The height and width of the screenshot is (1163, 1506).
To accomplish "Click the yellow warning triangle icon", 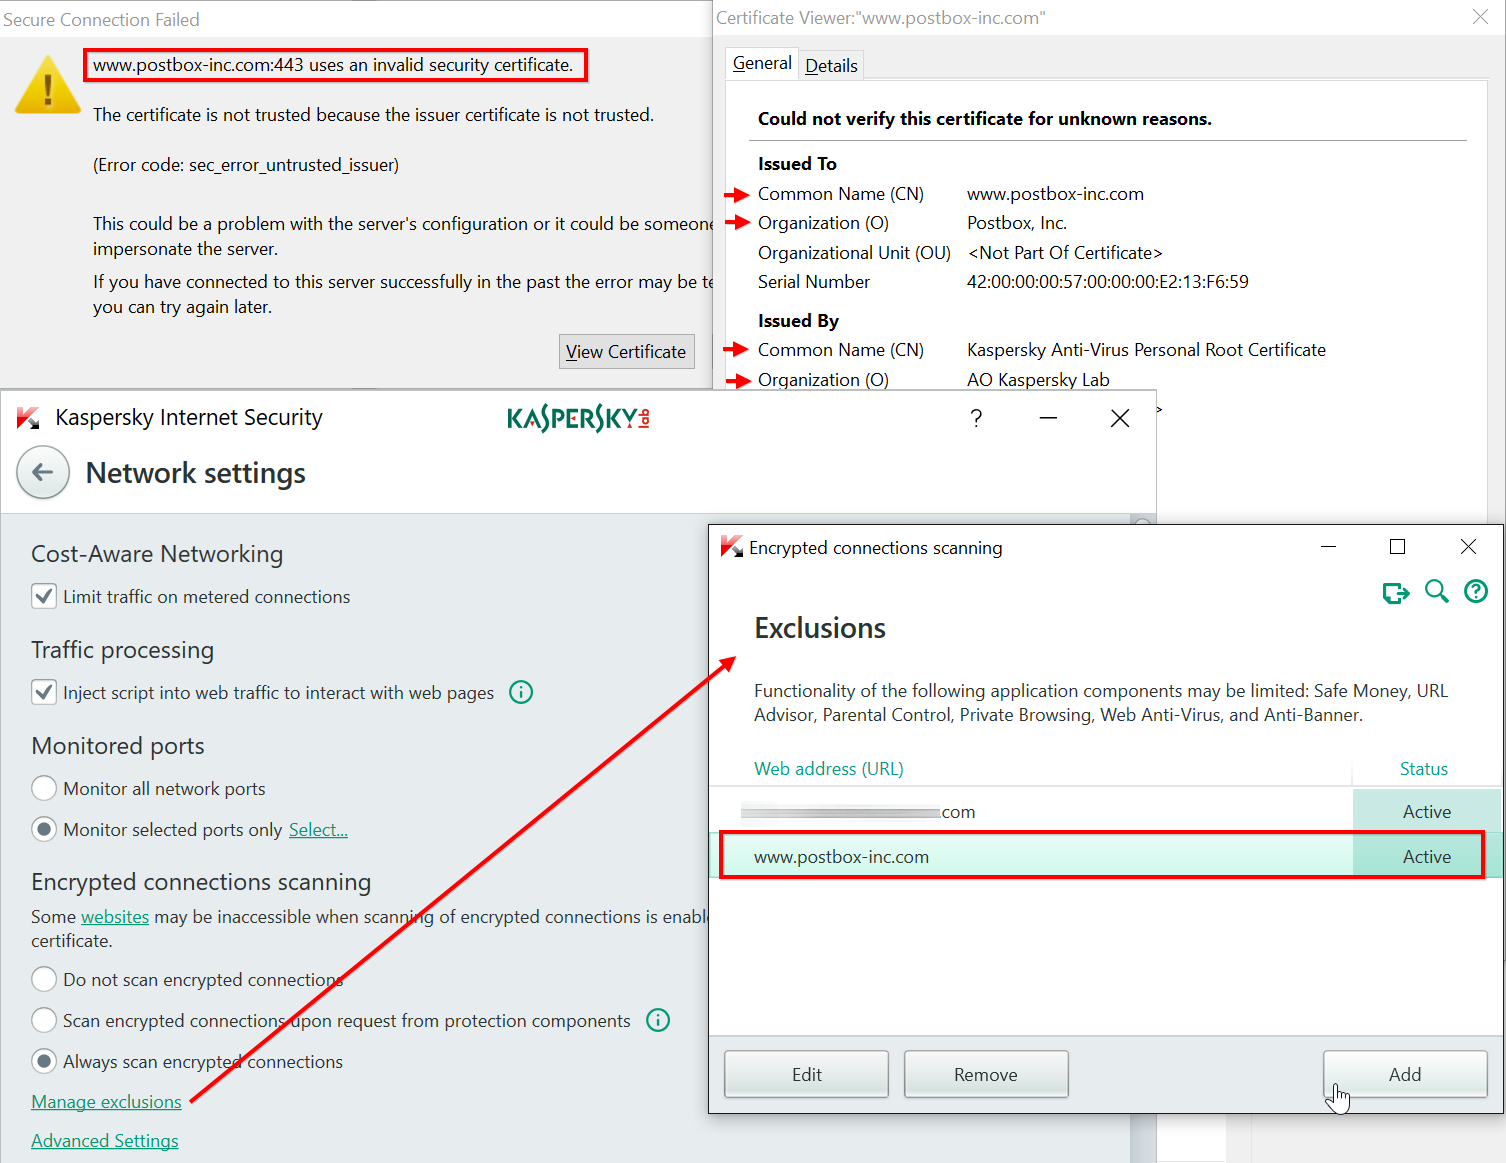I will coord(47,85).
